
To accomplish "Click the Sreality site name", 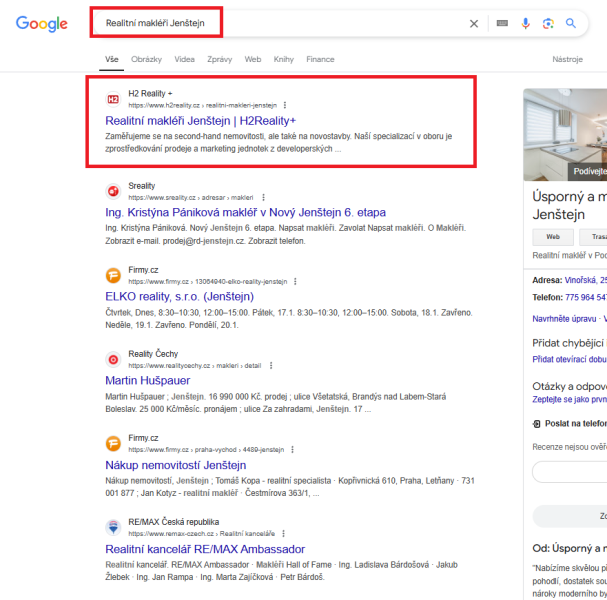I will point(142,186).
